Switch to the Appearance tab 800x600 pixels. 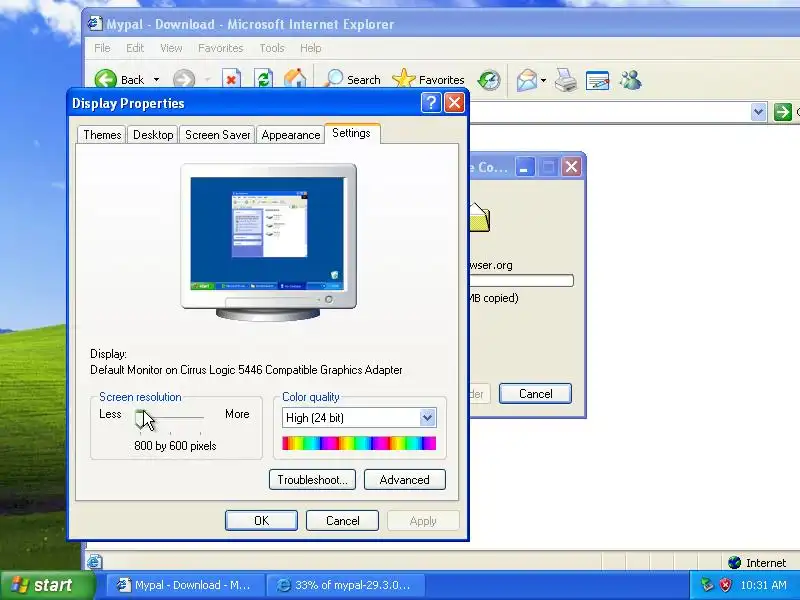click(x=290, y=135)
